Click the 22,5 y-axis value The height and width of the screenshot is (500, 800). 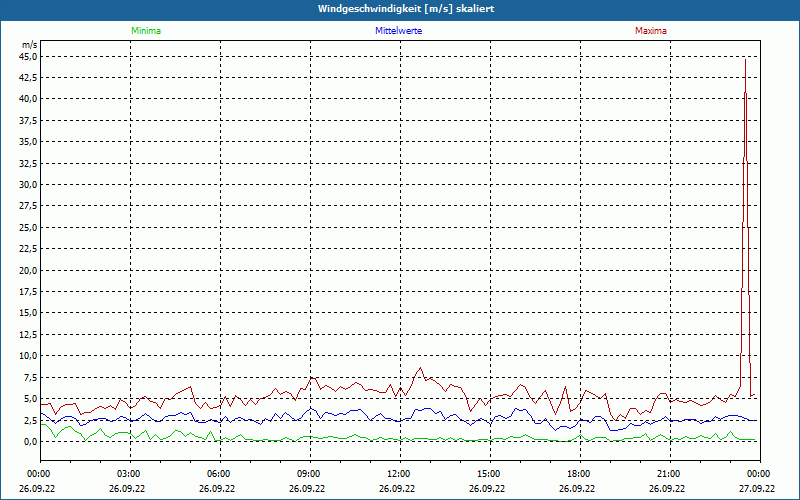click(29, 249)
